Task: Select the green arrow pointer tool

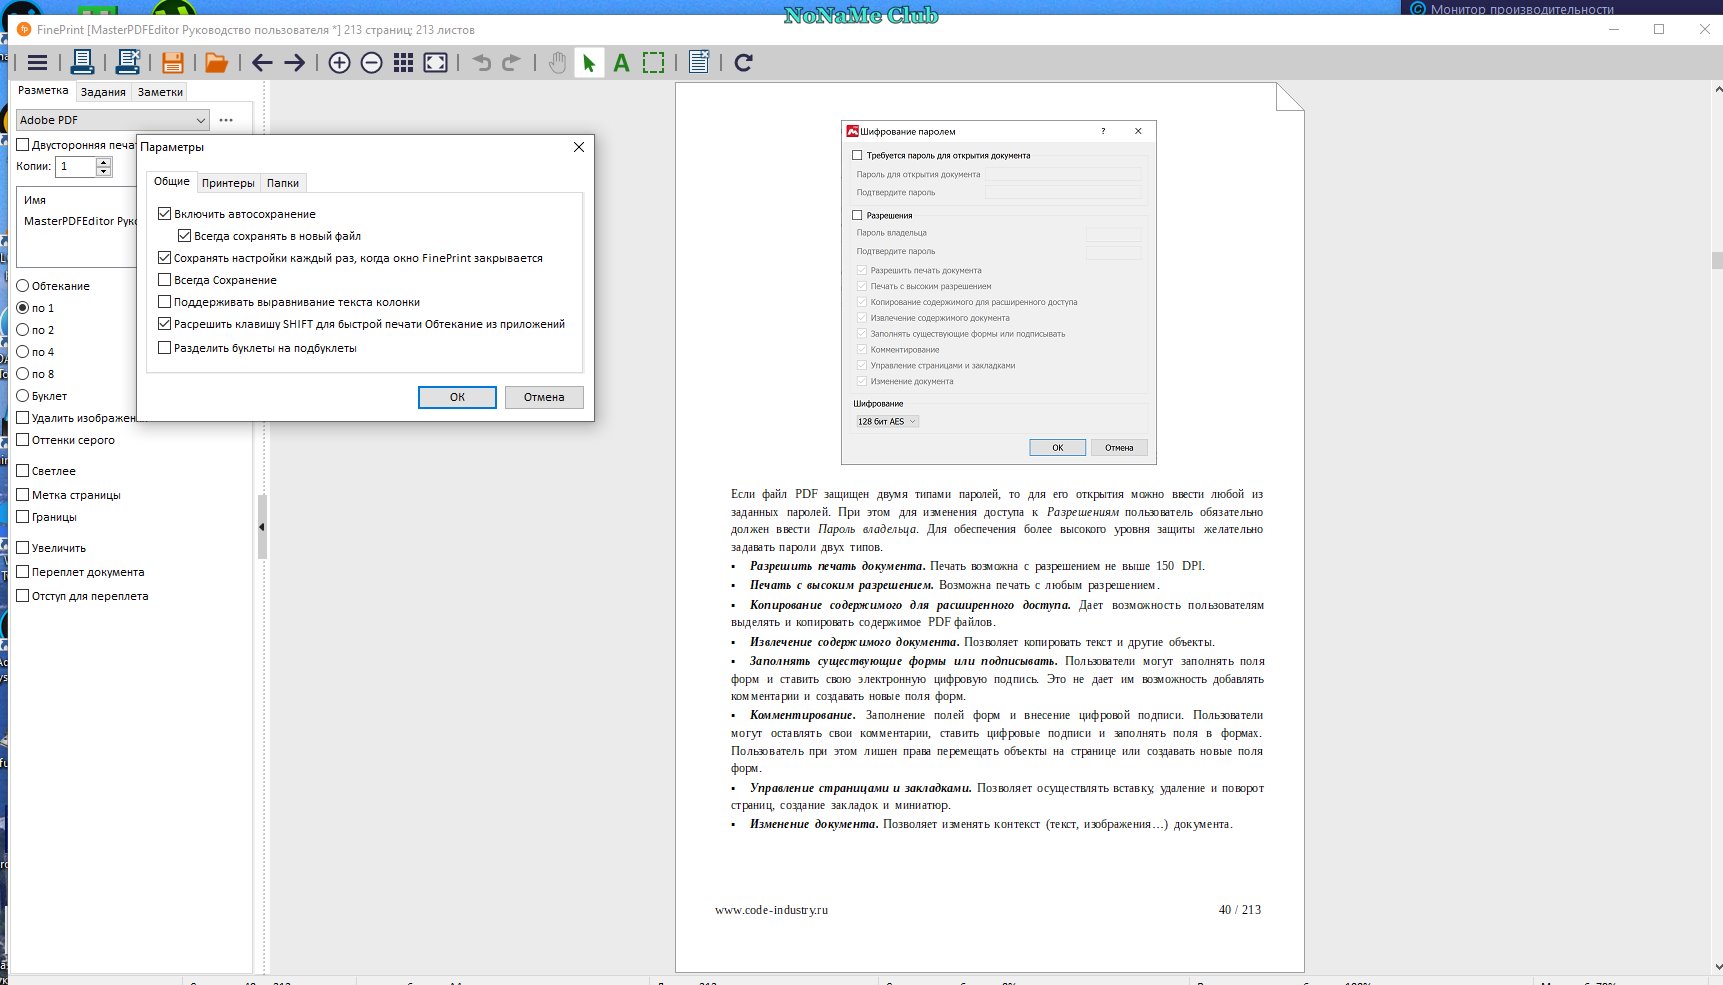Action: pos(589,63)
